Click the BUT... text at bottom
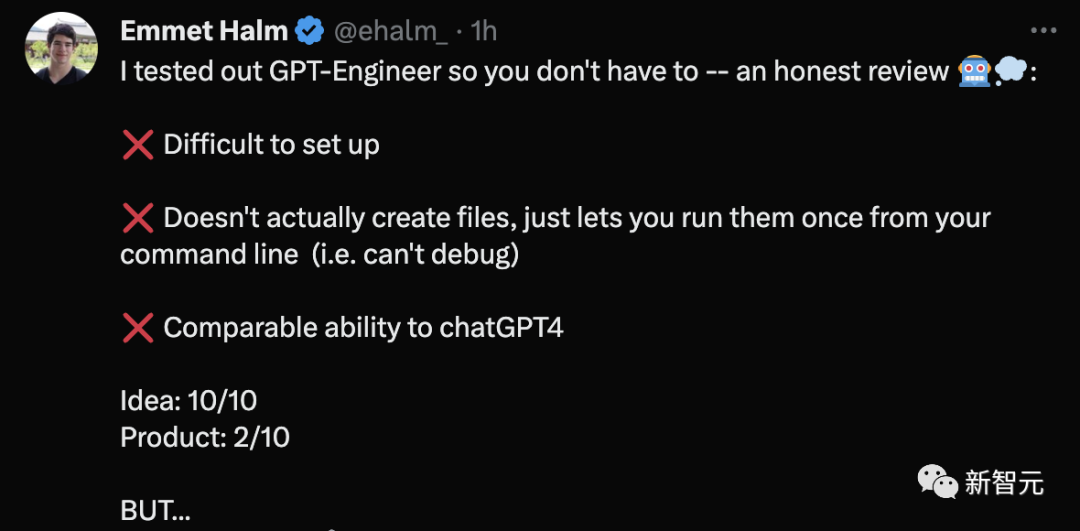Image resolution: width=1080 pixels, height=531 pixels. click(156, 511)
